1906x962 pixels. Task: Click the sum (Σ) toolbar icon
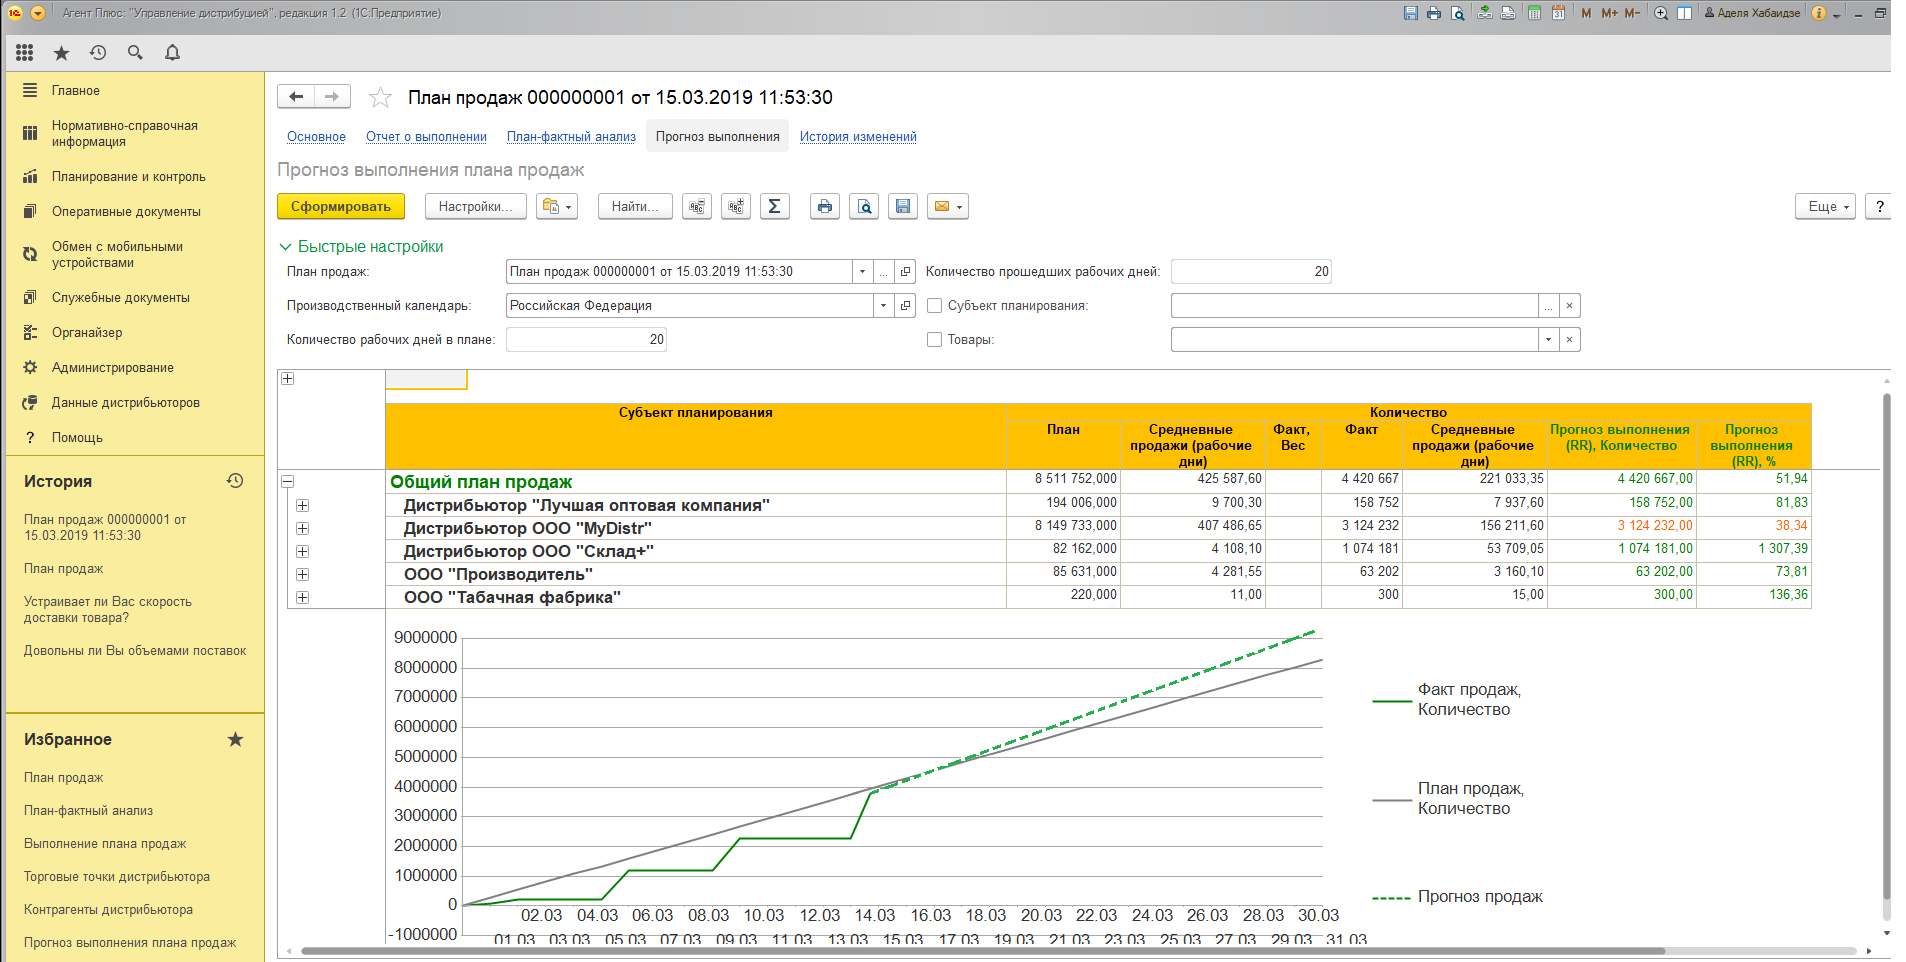point(774,207)
